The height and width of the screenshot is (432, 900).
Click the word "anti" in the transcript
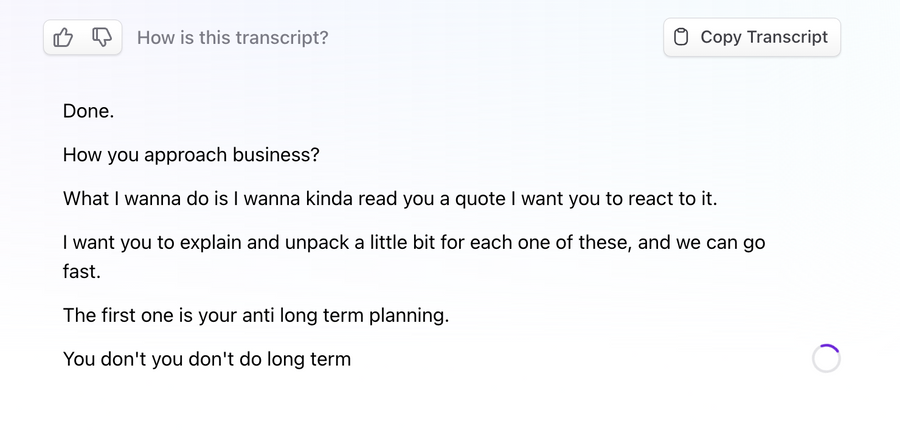click(259, 315)
